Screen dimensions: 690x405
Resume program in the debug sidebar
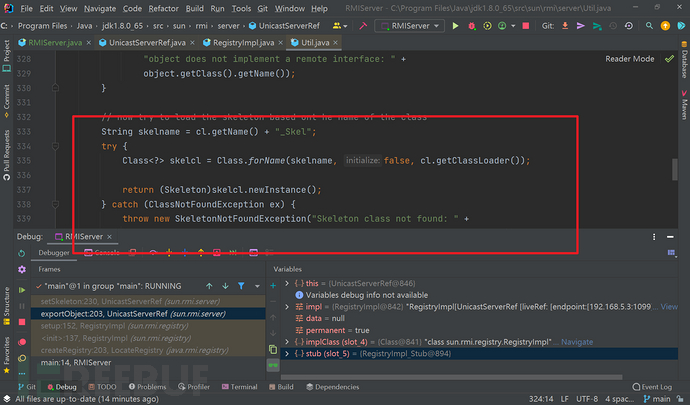[22, 290]
